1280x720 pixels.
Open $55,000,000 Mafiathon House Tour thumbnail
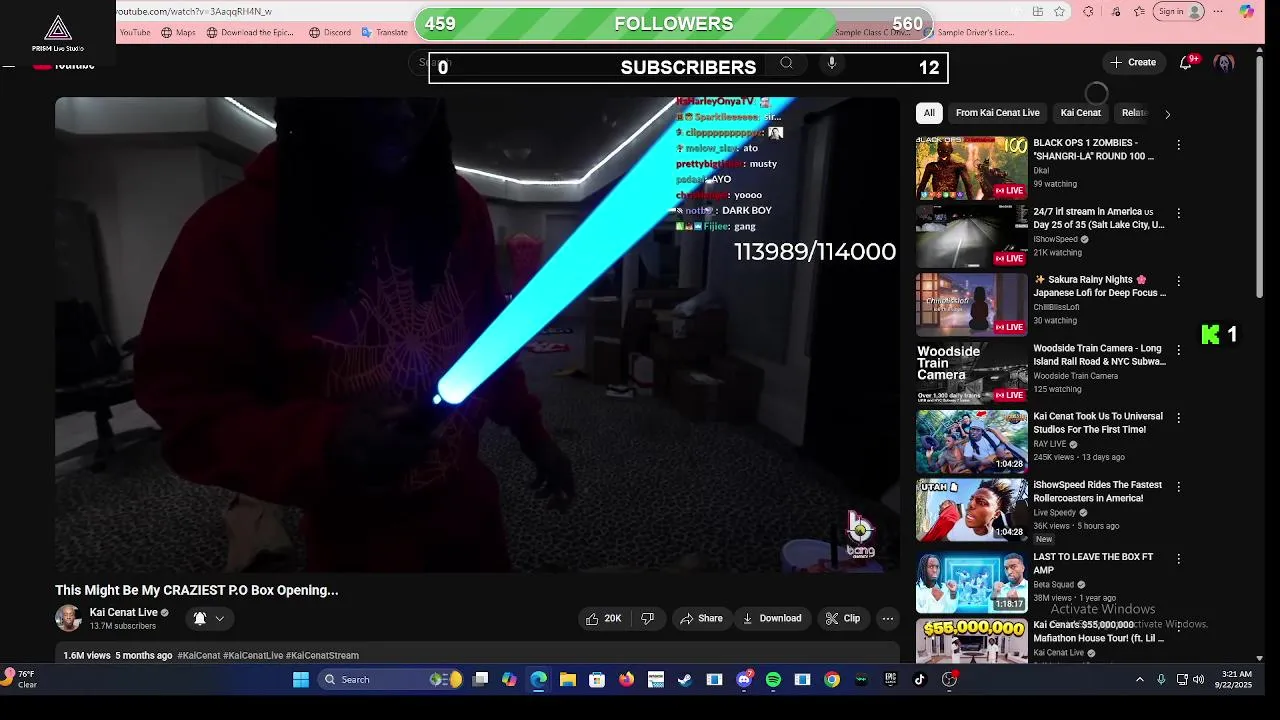coord(972,641)
